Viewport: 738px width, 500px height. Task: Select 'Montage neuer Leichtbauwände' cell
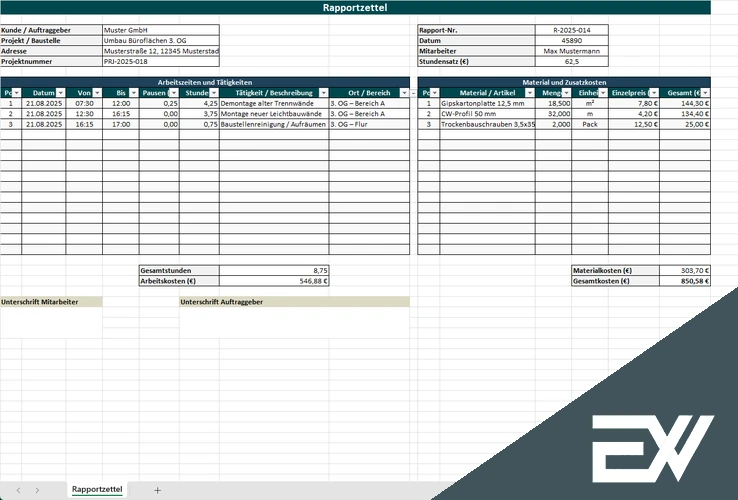click(x=274, y=113)
